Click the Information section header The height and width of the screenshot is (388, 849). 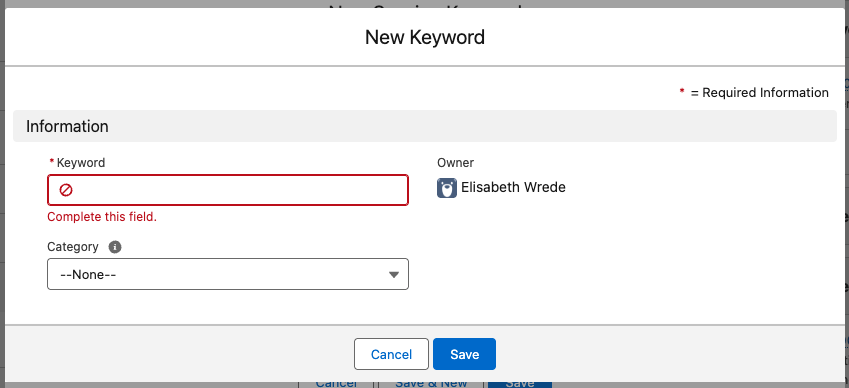(424, 126)
